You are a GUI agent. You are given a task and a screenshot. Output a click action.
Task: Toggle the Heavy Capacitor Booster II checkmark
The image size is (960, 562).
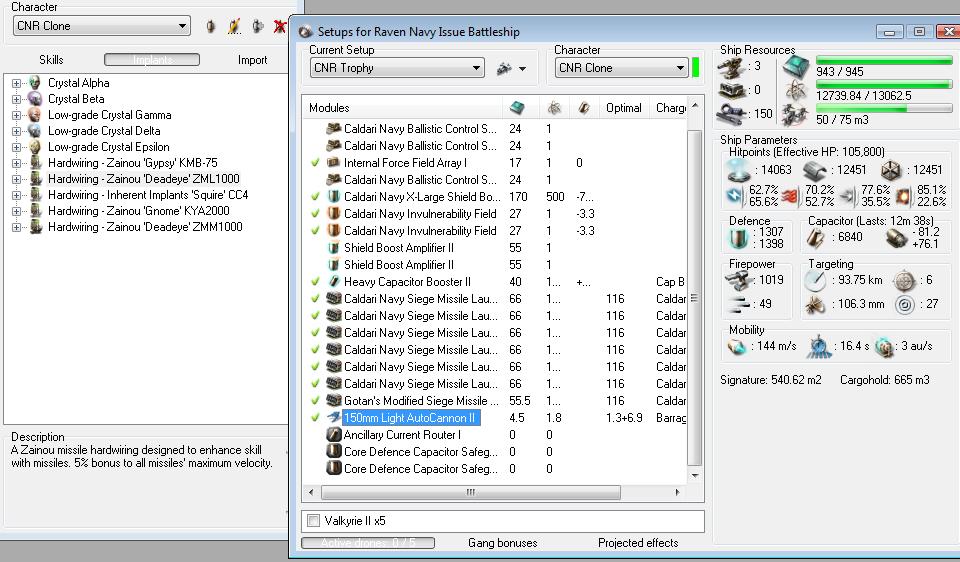315,282
